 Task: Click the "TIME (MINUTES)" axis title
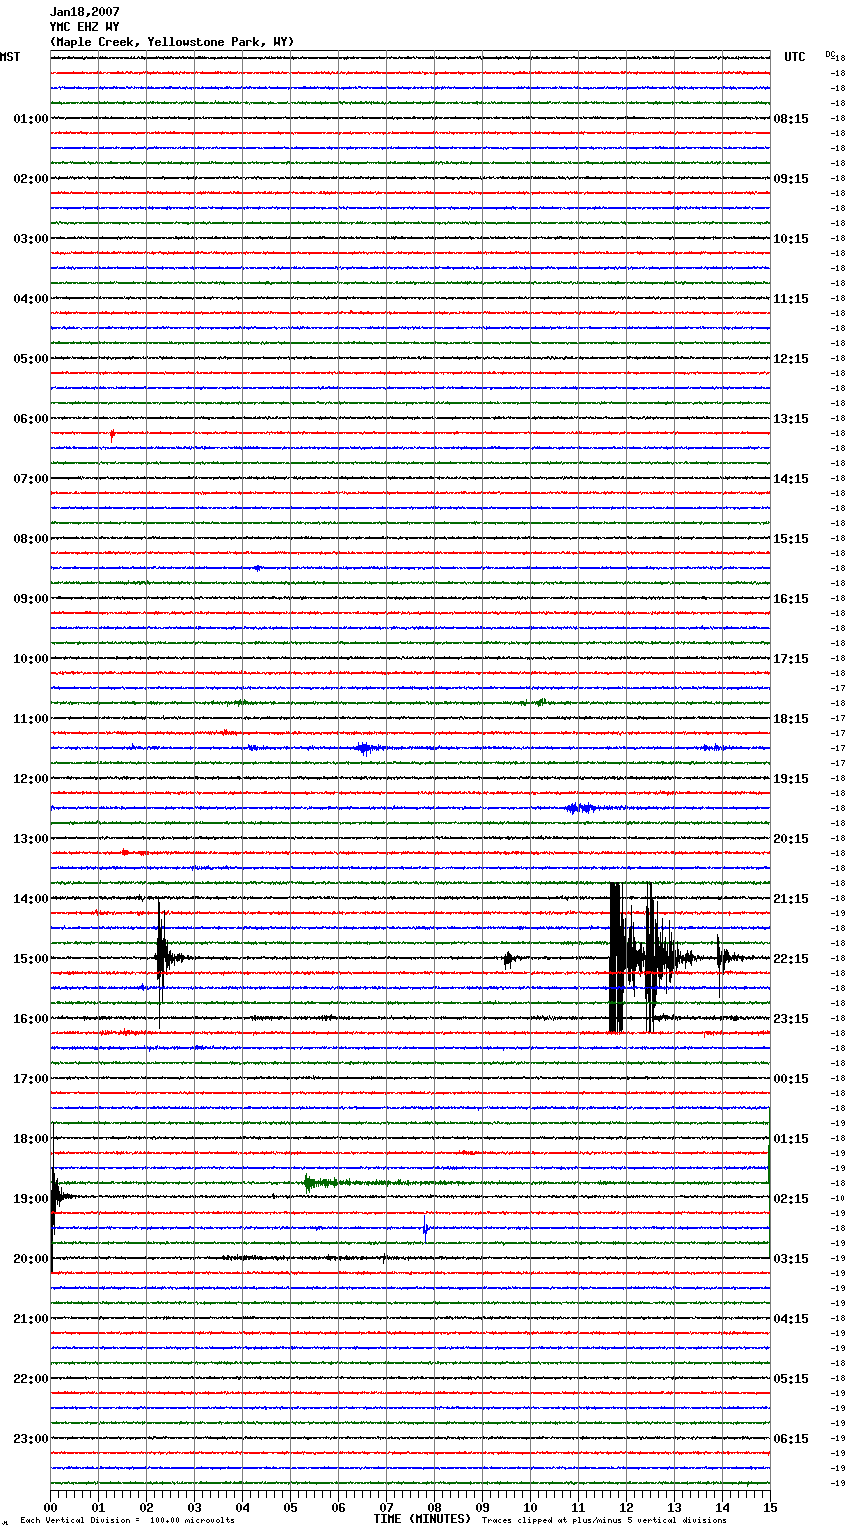pos(422,1519)
